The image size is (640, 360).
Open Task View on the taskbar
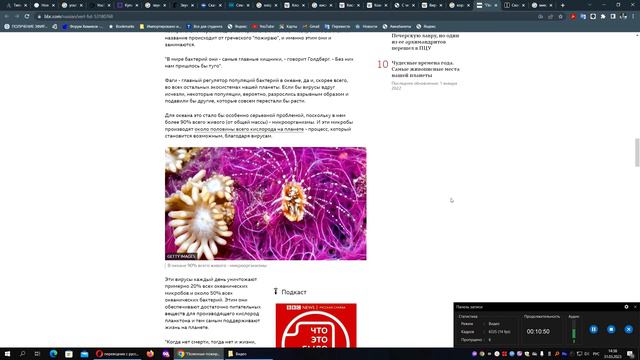coord(38,354)
